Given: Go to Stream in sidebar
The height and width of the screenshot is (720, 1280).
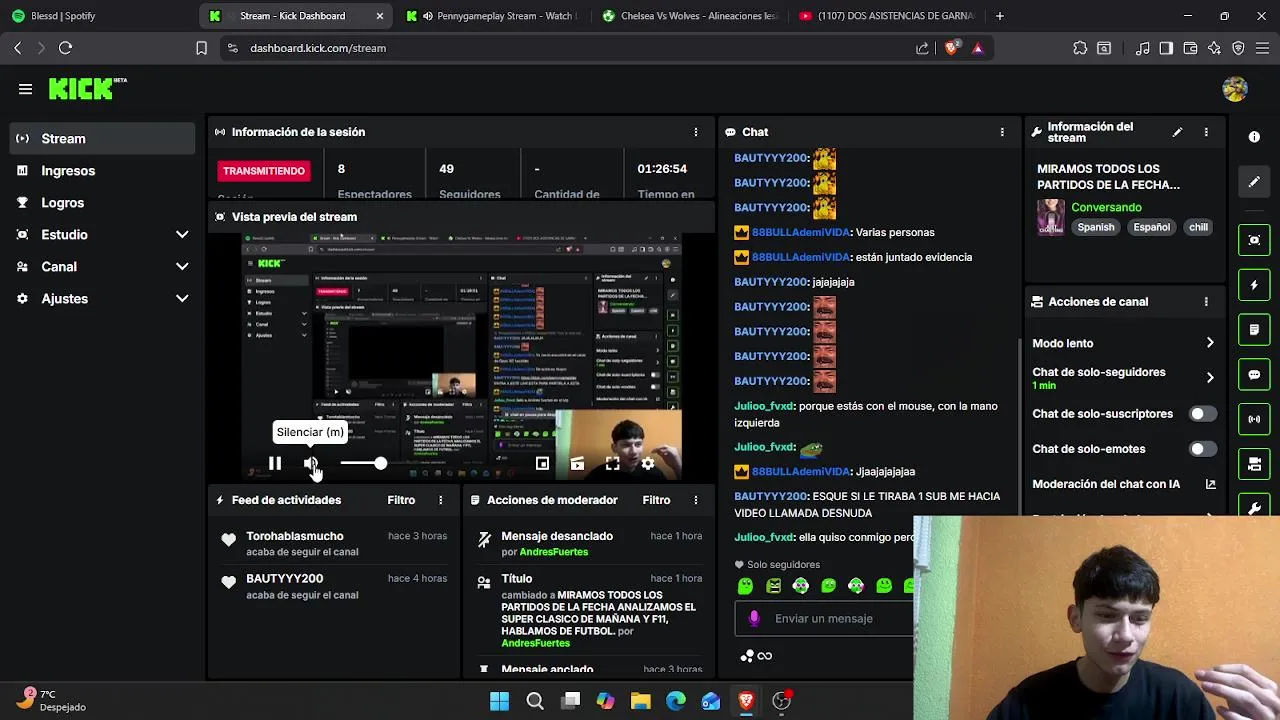Looking at the screenshot, I should coord(102,139).
